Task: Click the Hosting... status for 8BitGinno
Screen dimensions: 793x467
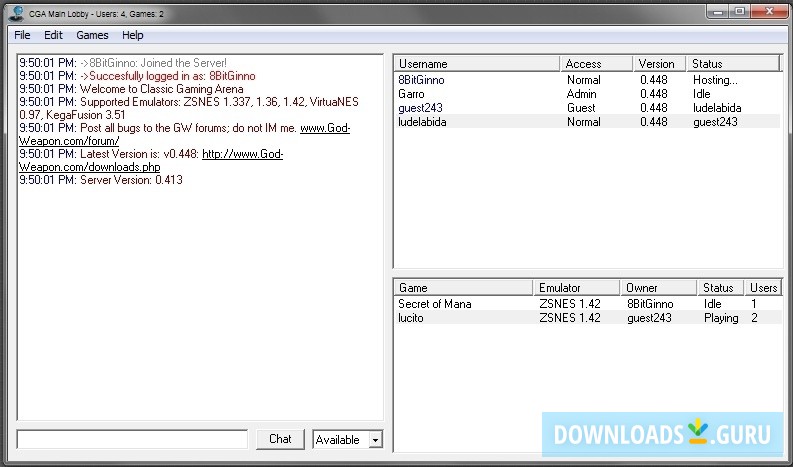Action: tap(715, 80)
